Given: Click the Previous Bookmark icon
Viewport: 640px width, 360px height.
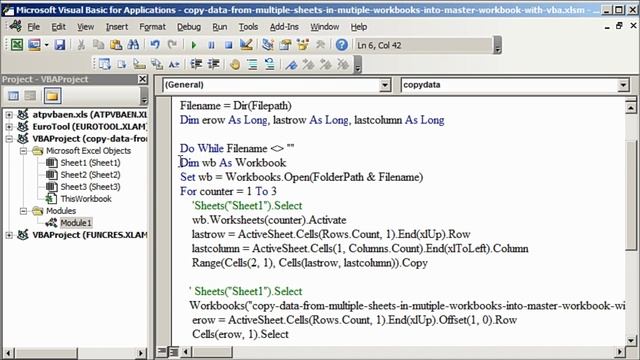Looking at the screenshot, I should pyautogui.click(x=326, y=64).
